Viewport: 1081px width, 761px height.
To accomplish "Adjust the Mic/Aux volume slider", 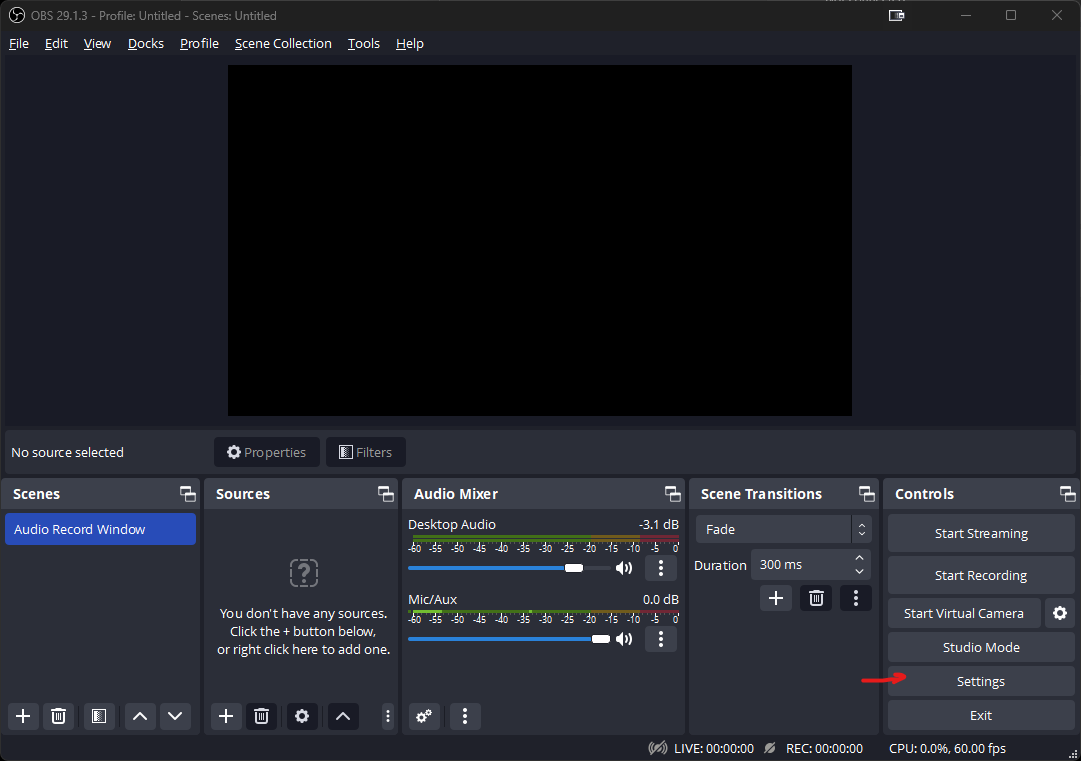I will tap(509, 639).
